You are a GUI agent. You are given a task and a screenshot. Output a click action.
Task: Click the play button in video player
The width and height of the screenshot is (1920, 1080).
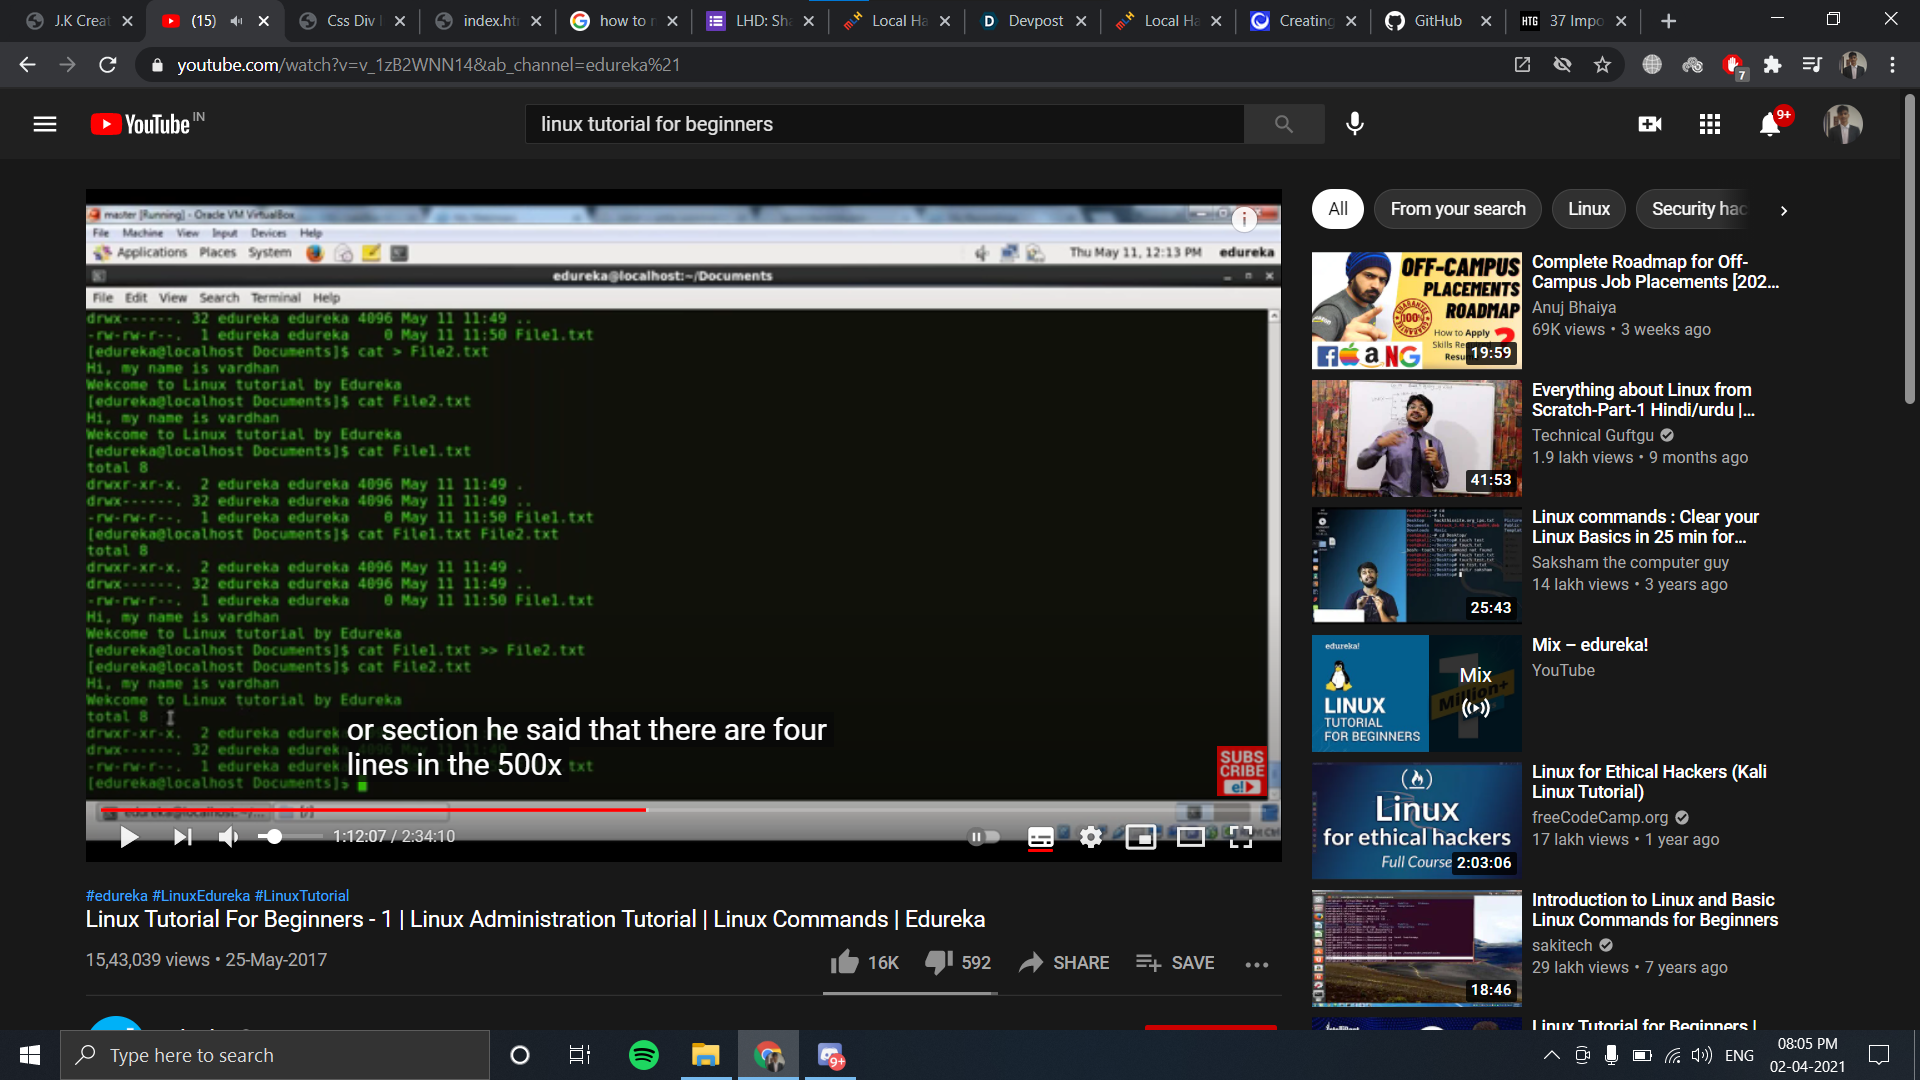click(x=129, y=837)
